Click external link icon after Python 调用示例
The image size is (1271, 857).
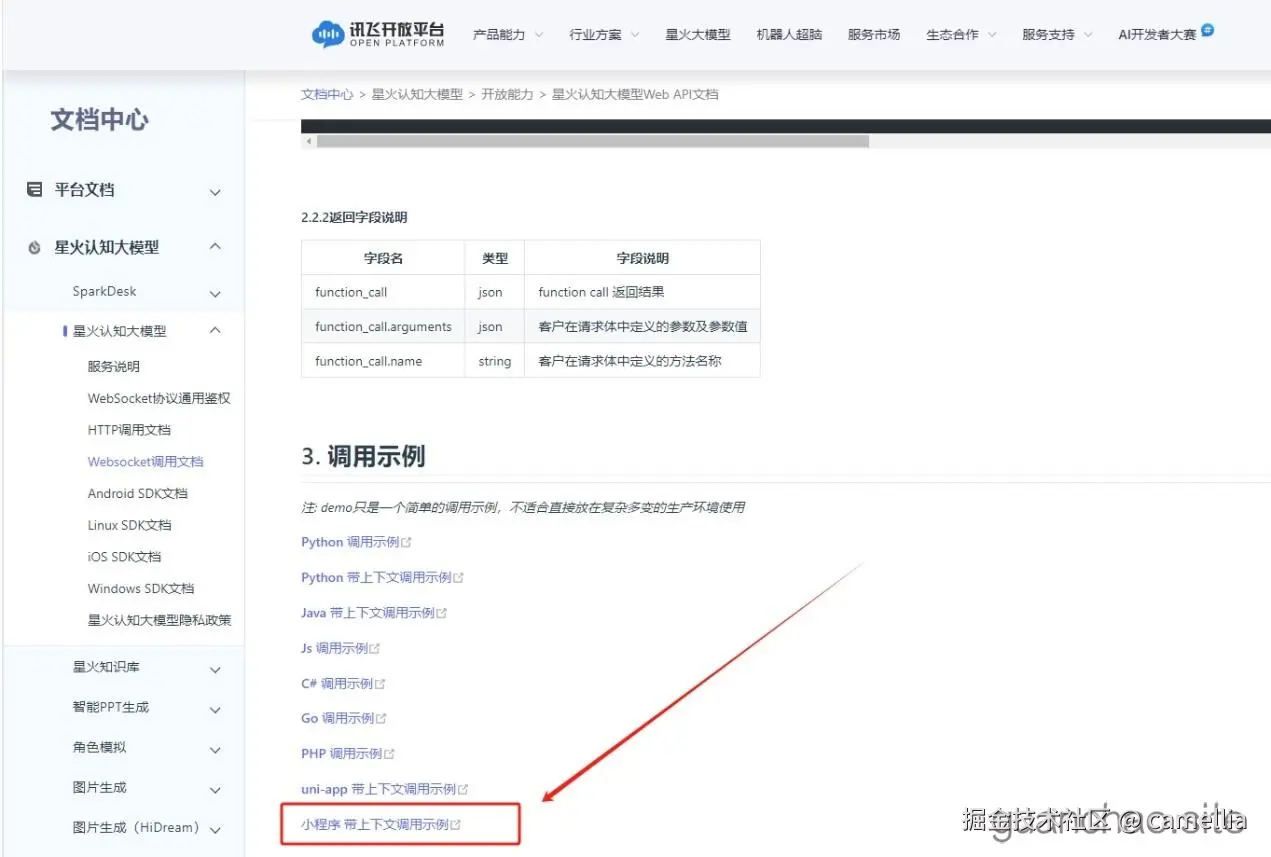tap(407, 542)
